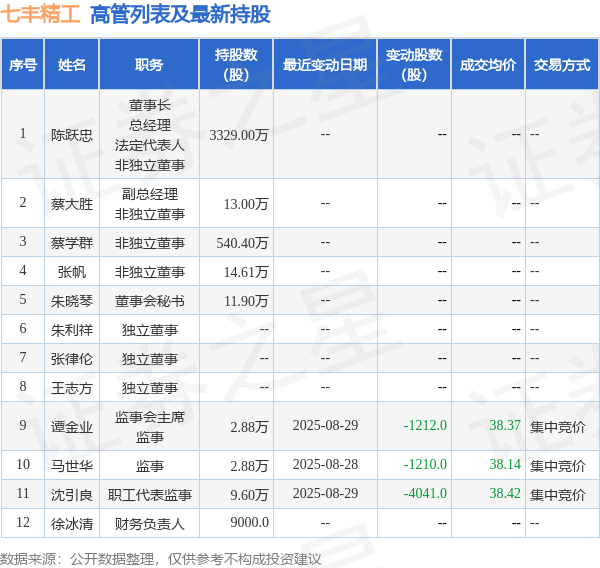
Task: Click 2025-08-29 date in 沈引良's row
Action: pyautogui.click(x=325, y=493)
